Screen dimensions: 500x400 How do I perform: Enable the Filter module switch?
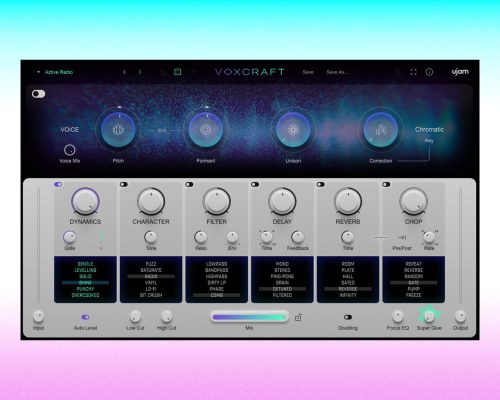pyautogui.click(x=189, y=184)
